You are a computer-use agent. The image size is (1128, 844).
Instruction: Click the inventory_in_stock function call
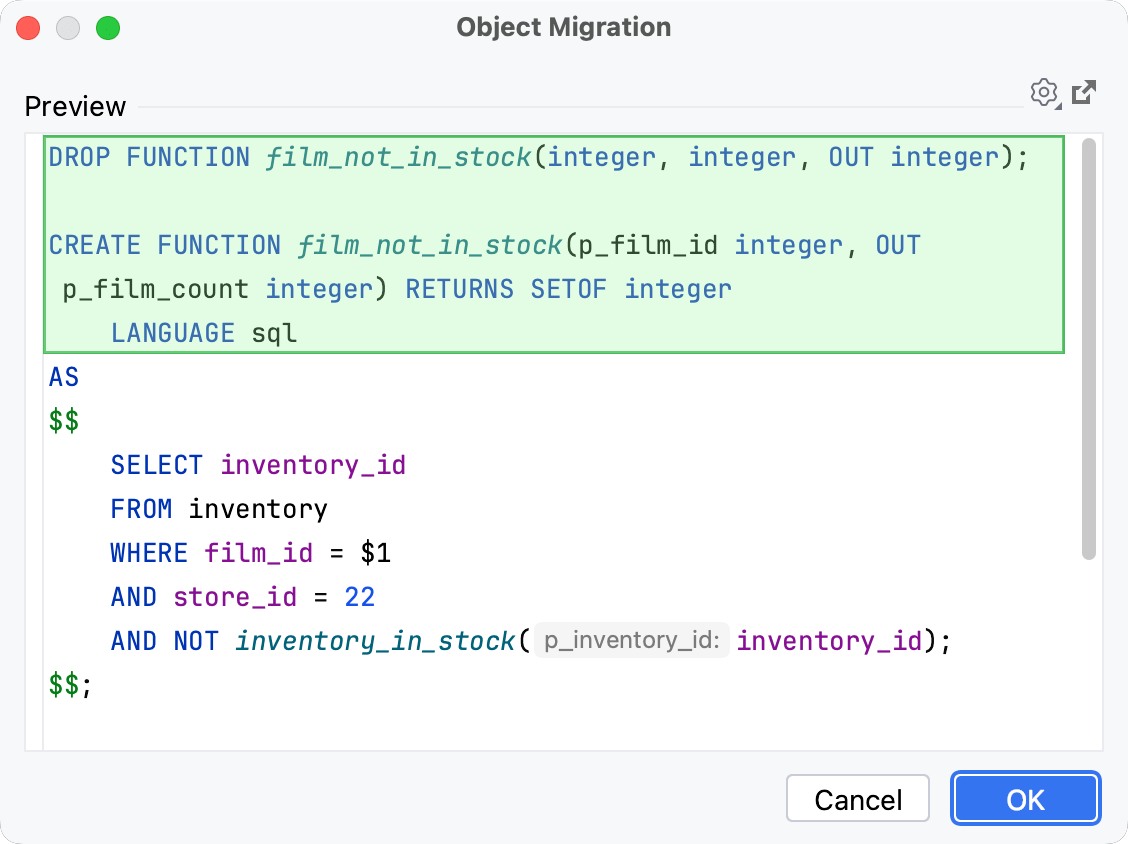pyautogui.click(x=375, y=640)
